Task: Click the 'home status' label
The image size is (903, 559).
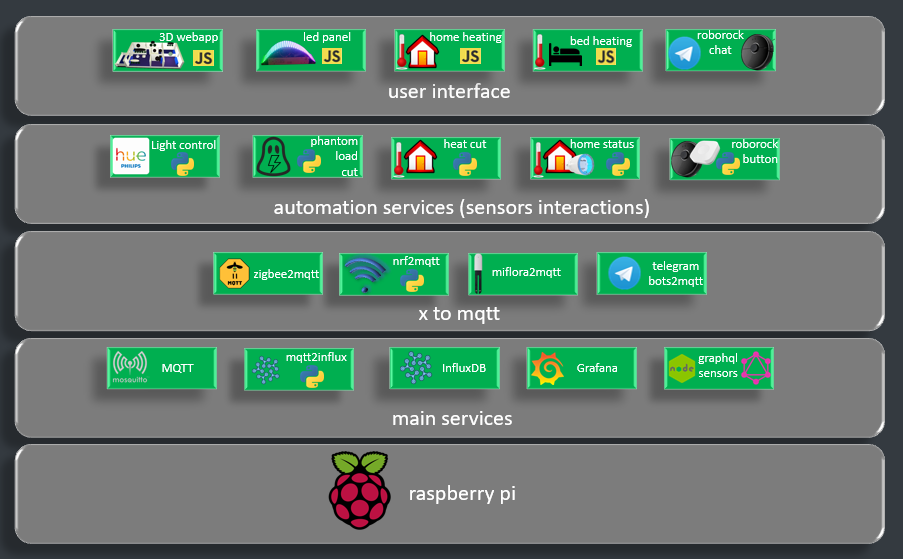Action: pos(602,144)
